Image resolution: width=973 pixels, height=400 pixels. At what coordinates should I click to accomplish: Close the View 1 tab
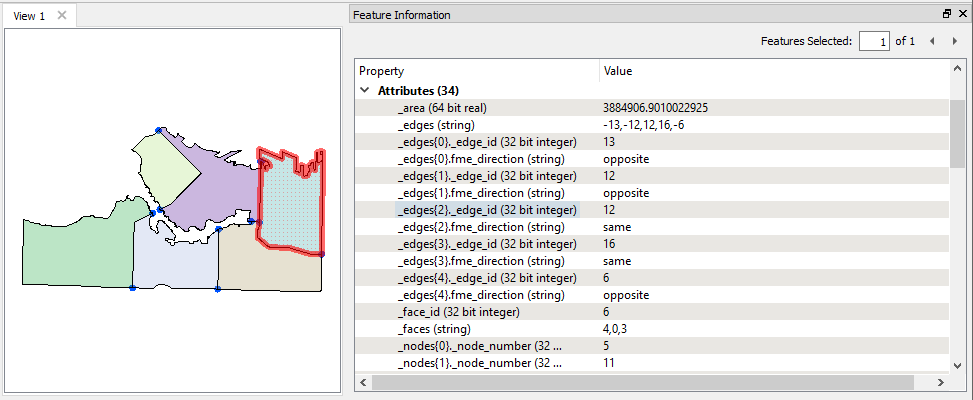(x=61, y=16)
